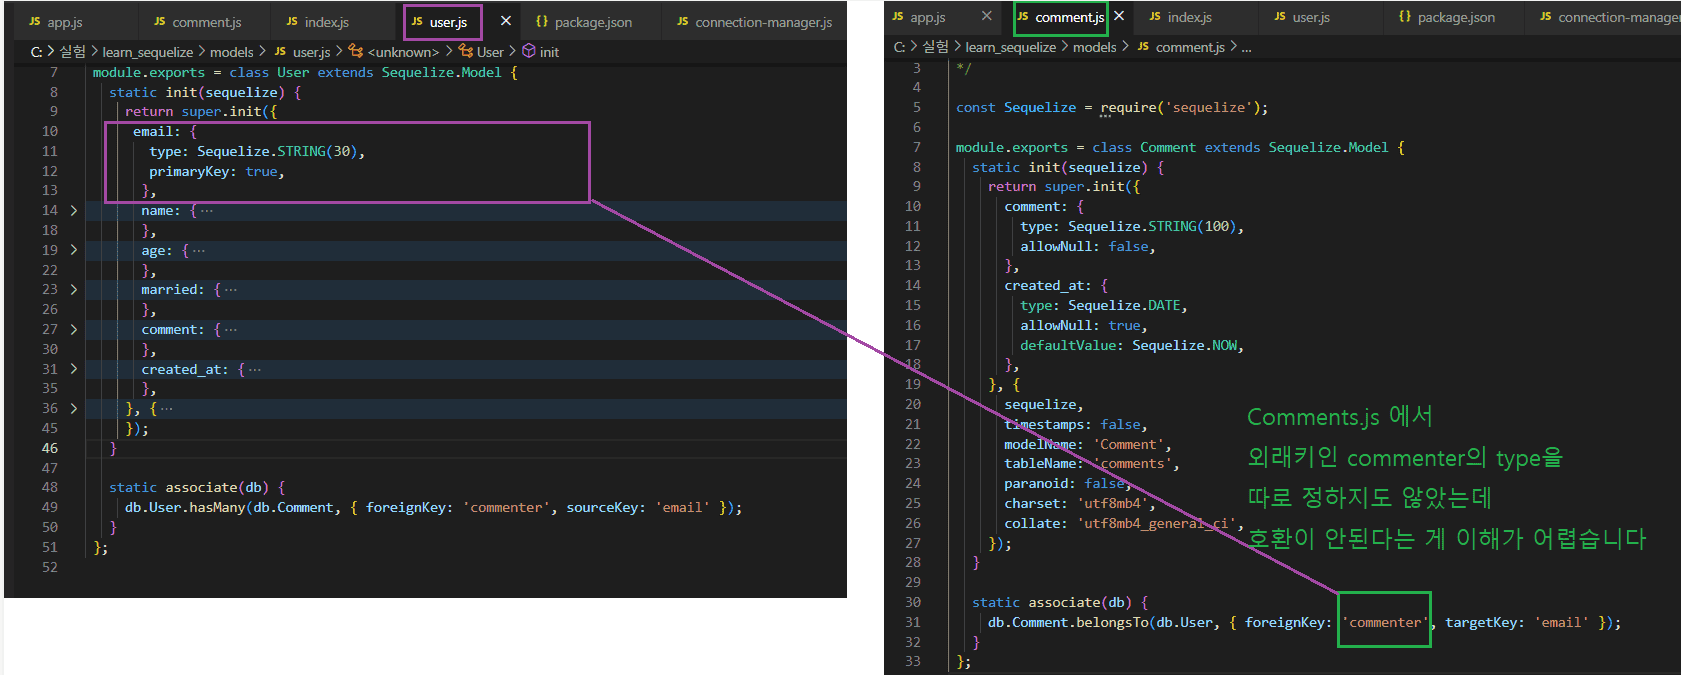Image resolution: width=1681 pixels, height=675 pixels.
Task: Click JS icon on comment.js tab in right group
Action: (x=1023, y=17)
